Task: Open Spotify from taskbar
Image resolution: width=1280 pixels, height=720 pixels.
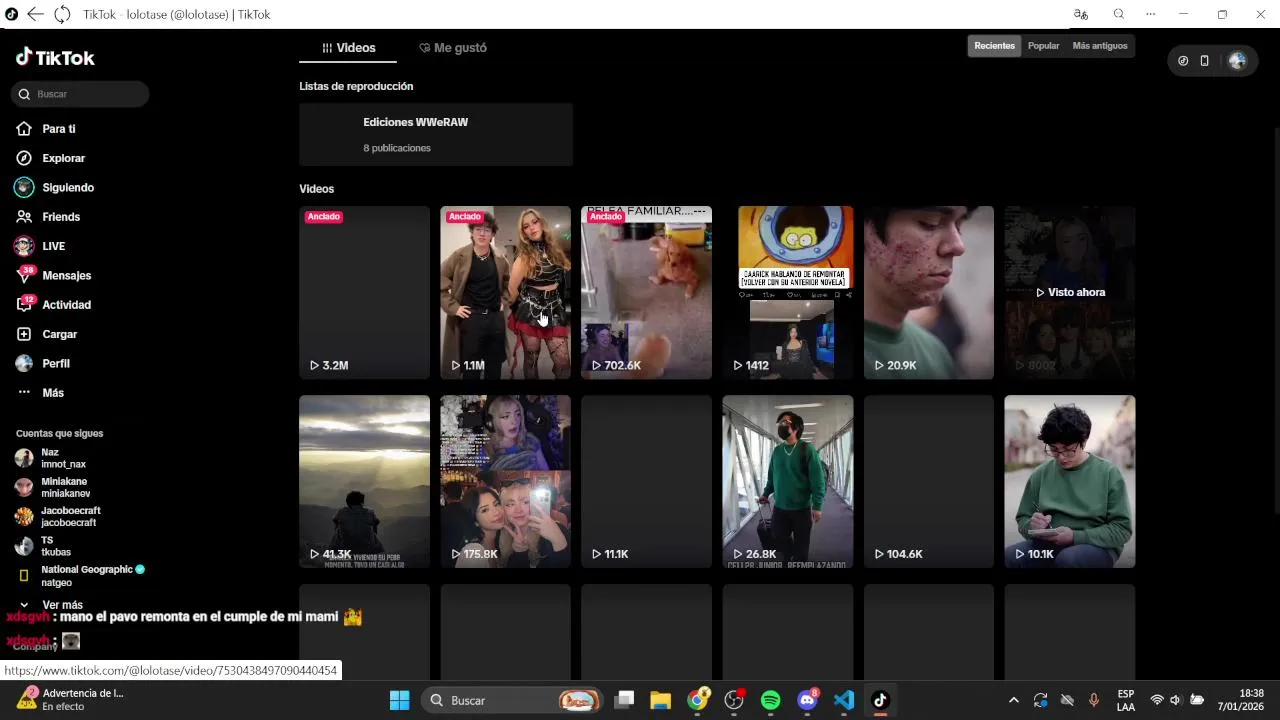Action: click(x=770, y=700)
